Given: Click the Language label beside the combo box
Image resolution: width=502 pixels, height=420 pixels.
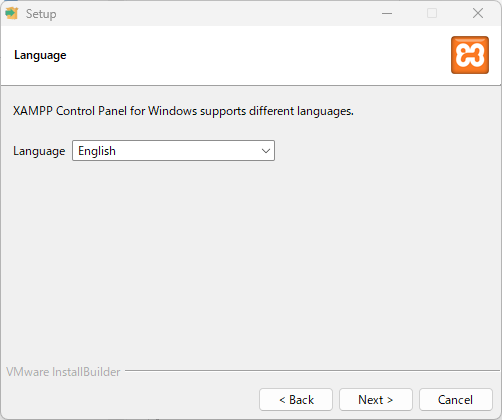Looking at the screenshot, I should [39, 151].
